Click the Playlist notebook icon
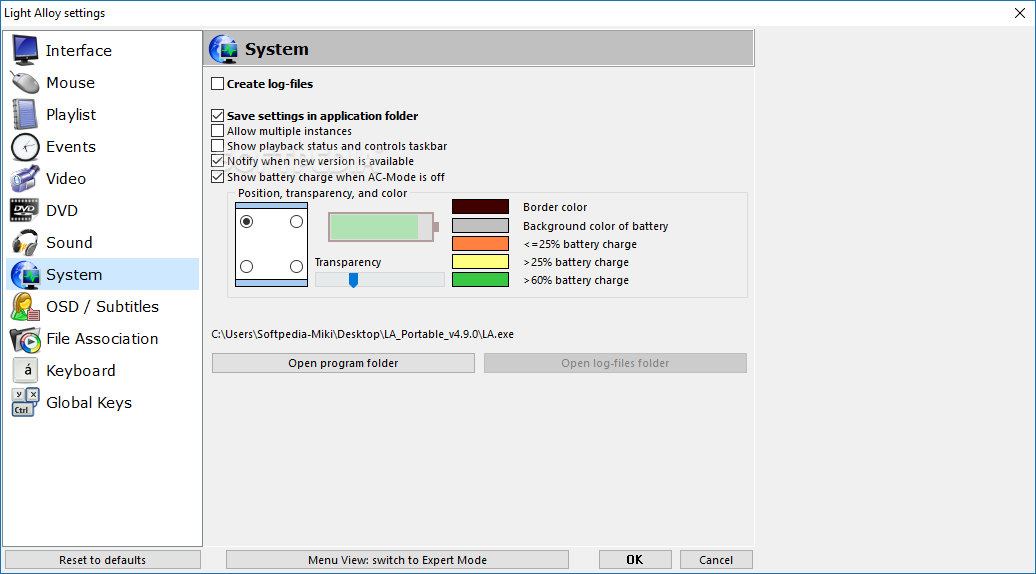This screenshot has width=1036, height=574. pos(25,114)
